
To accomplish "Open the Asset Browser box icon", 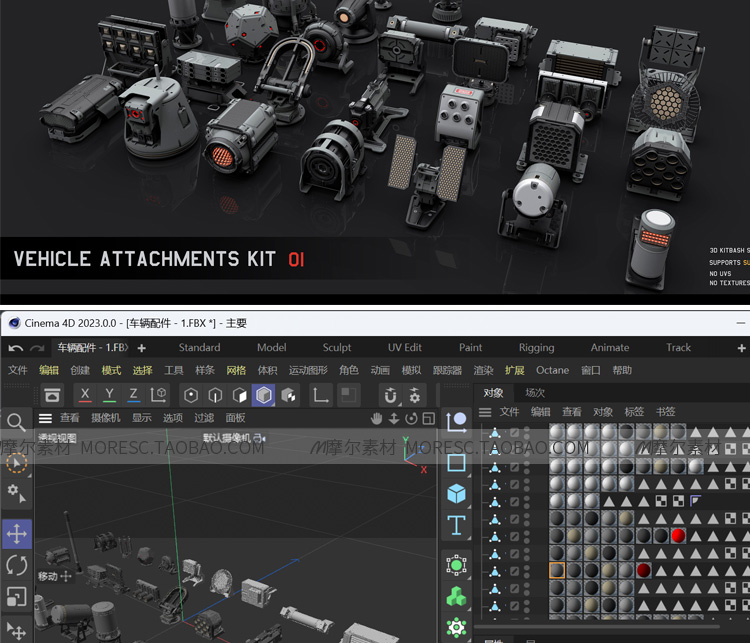I will click(x=52, y=395).
